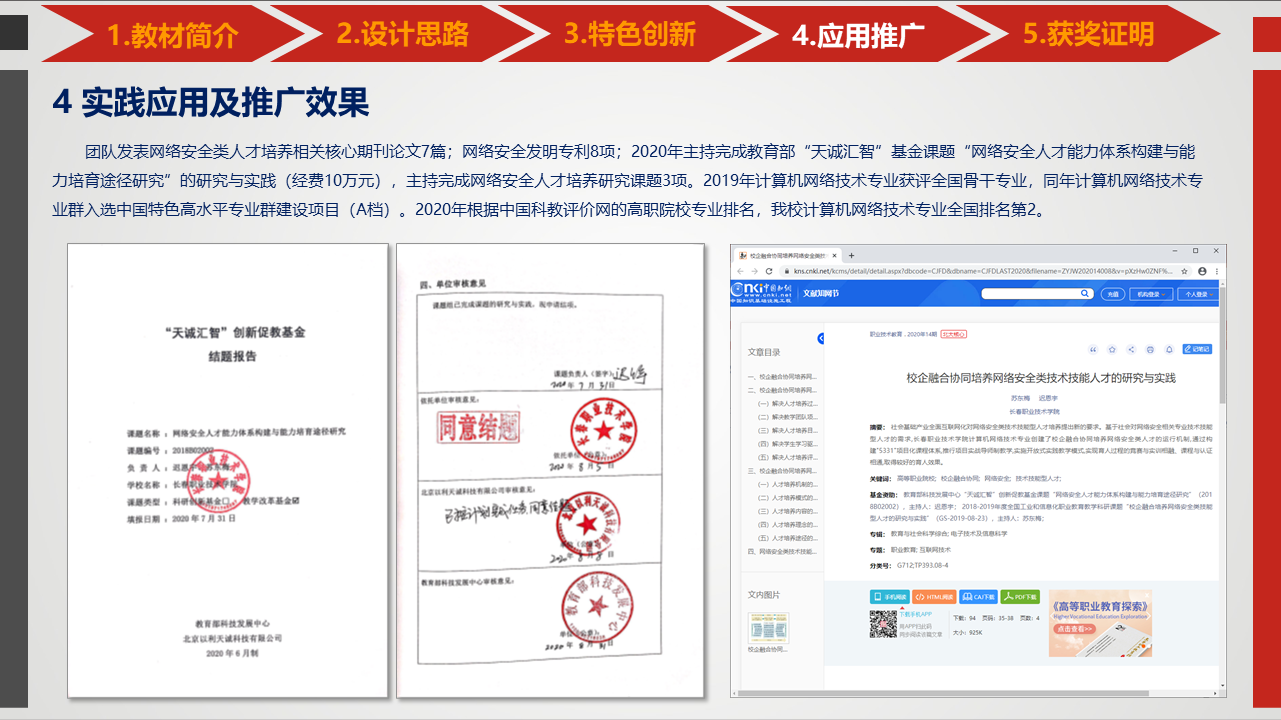Click the 记笔记 note button
This screenshot has width=1281, height=720.
pyautogui.click(x=1197, y=349)
